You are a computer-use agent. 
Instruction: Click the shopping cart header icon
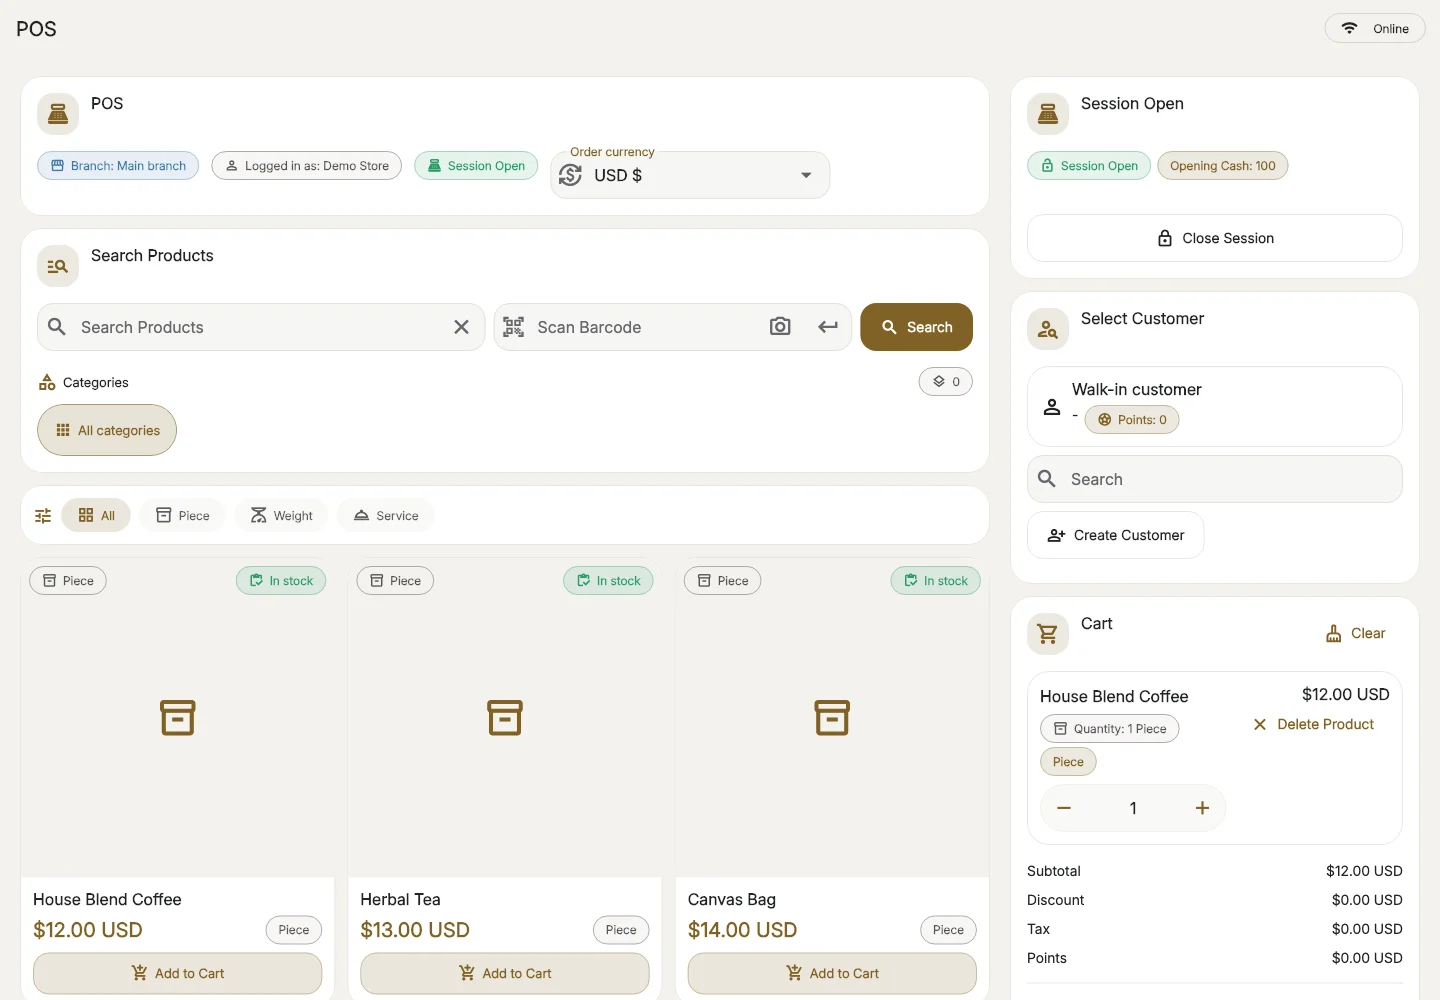point(1048,634)
